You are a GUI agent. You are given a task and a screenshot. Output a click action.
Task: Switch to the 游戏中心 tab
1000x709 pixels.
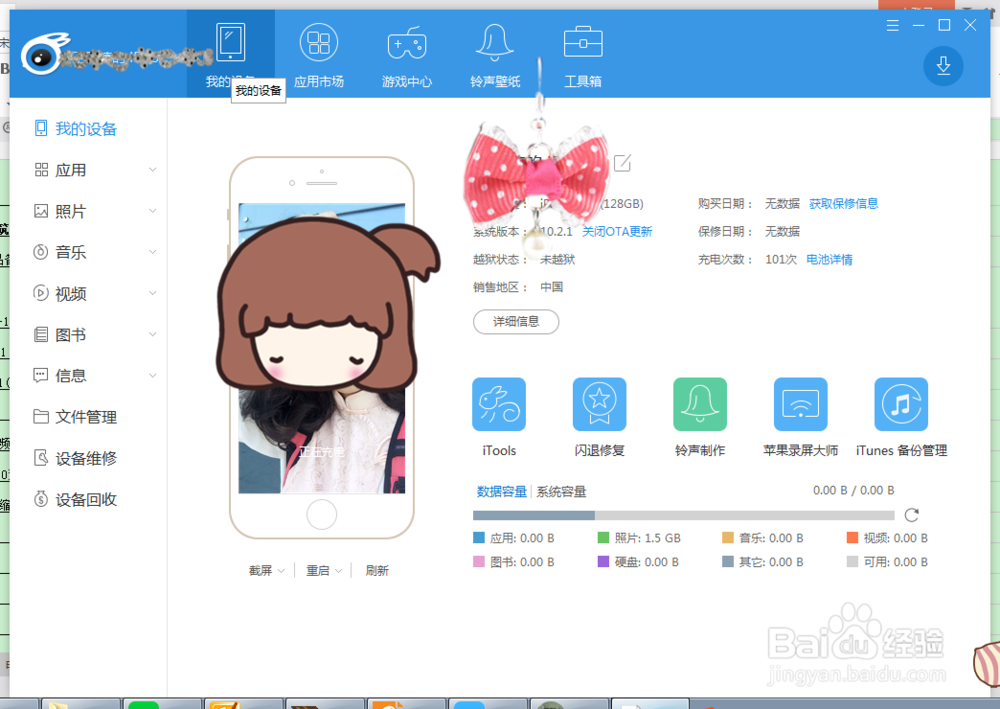point(407,53)
